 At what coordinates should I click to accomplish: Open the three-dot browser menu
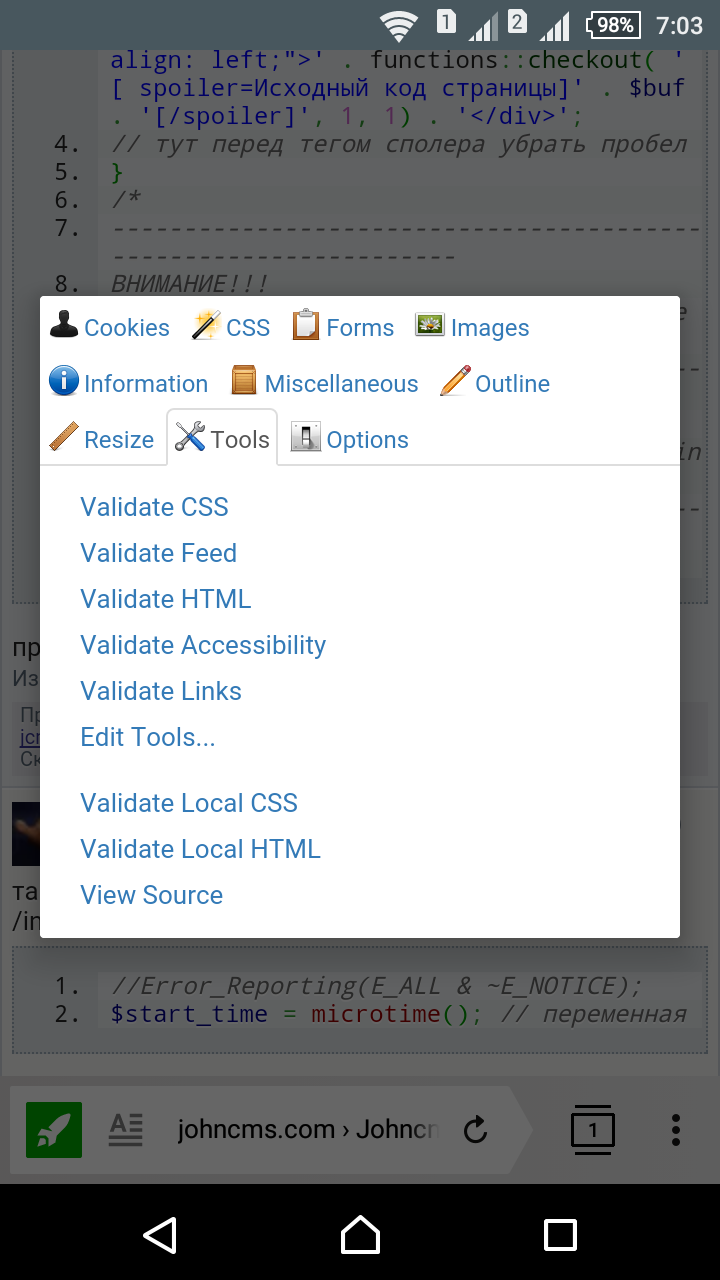[676, 1130]
